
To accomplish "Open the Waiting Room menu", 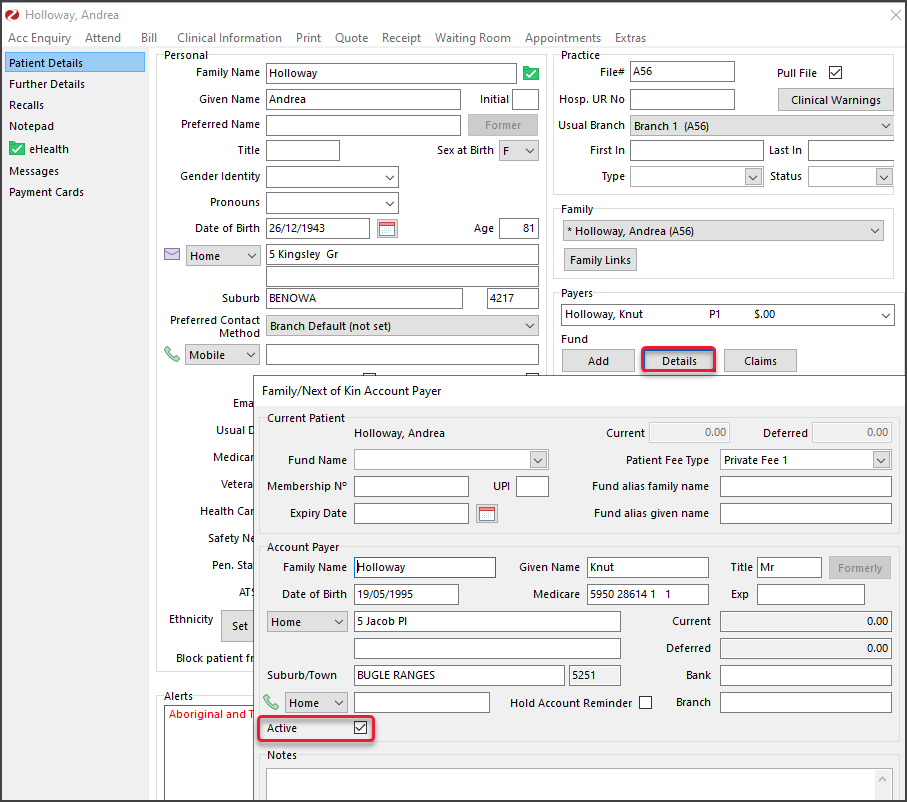I will (472, 38).
